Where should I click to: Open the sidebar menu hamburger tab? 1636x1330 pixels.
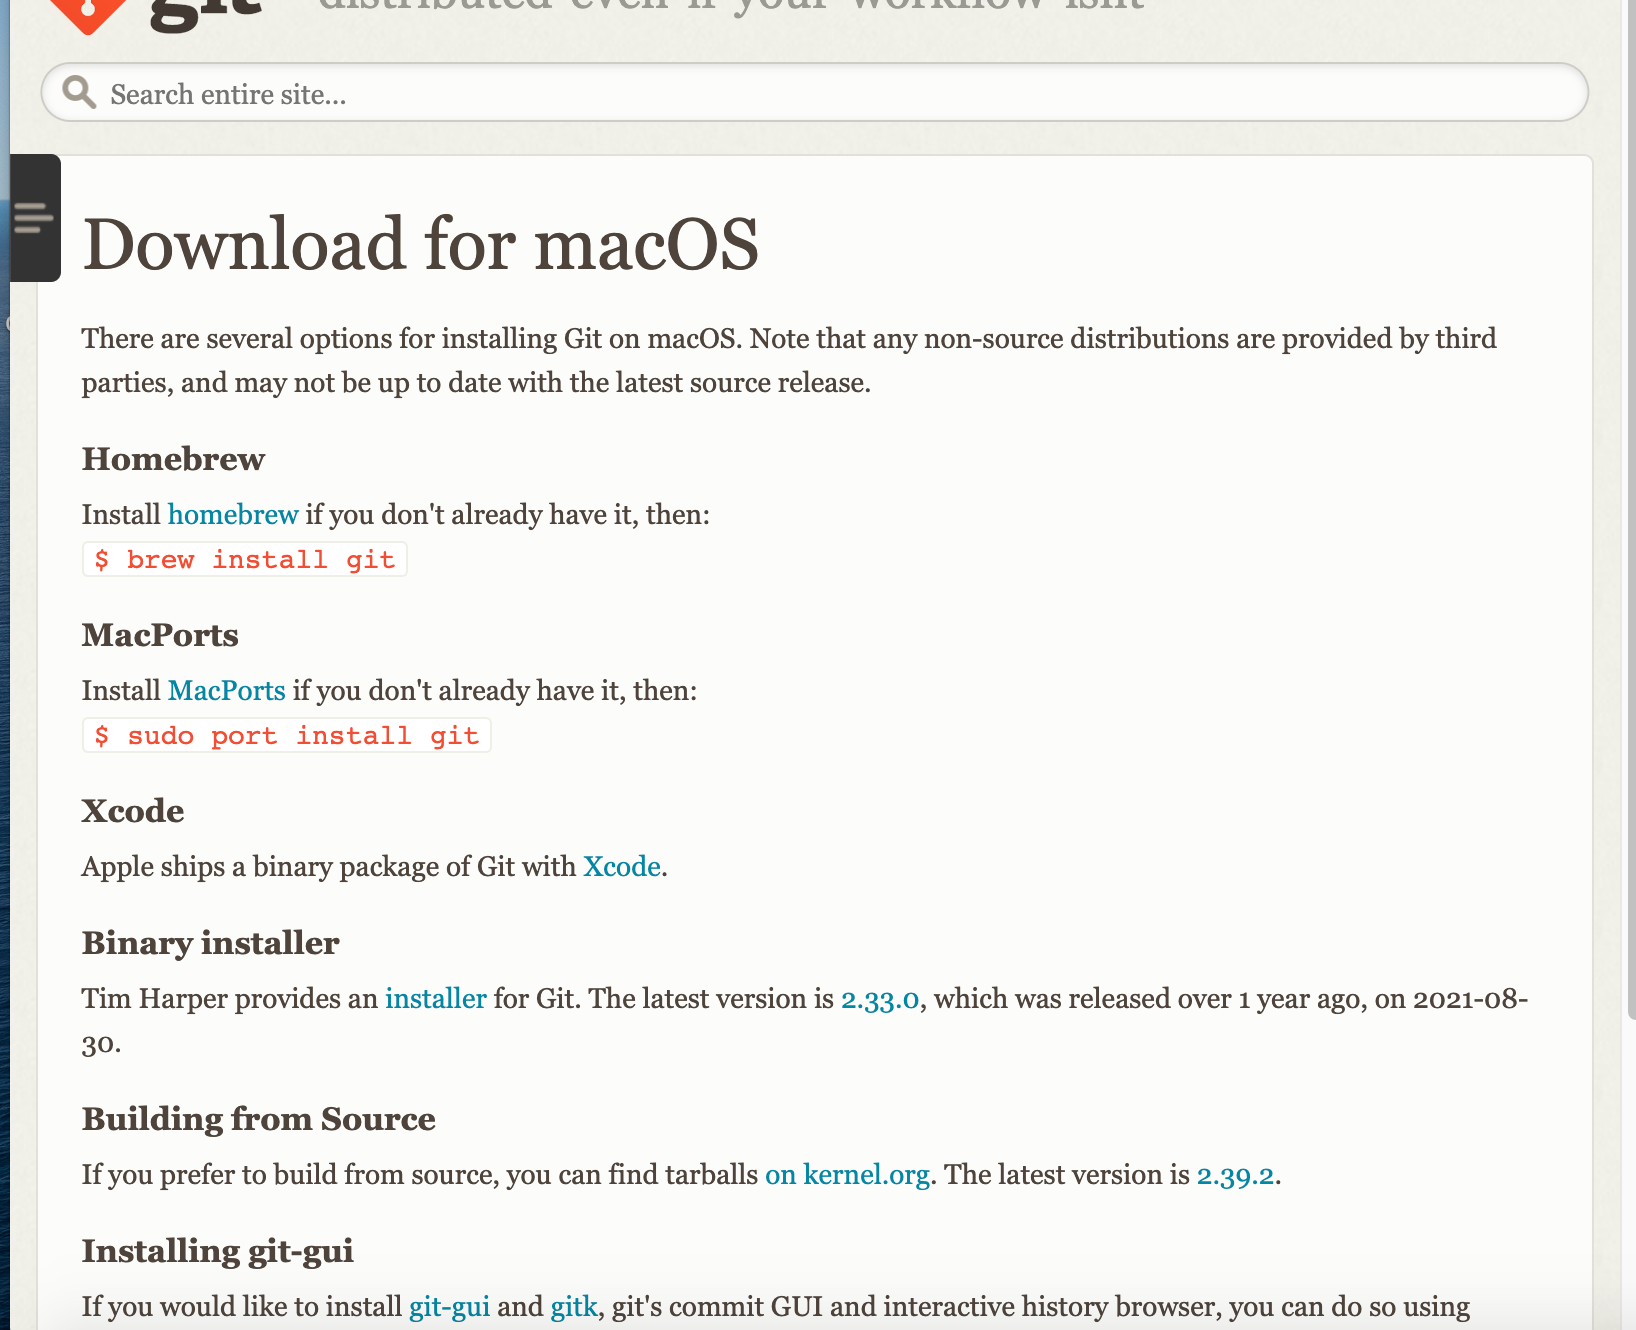(x=35, y=218)
